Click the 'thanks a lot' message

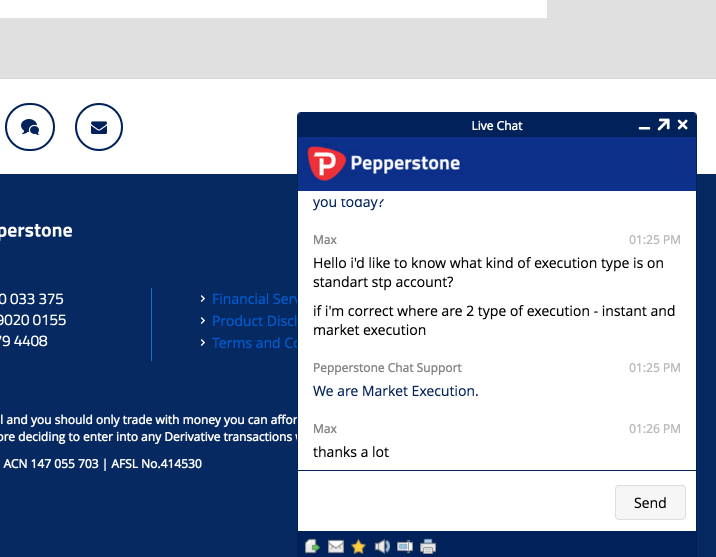(351, 452)
